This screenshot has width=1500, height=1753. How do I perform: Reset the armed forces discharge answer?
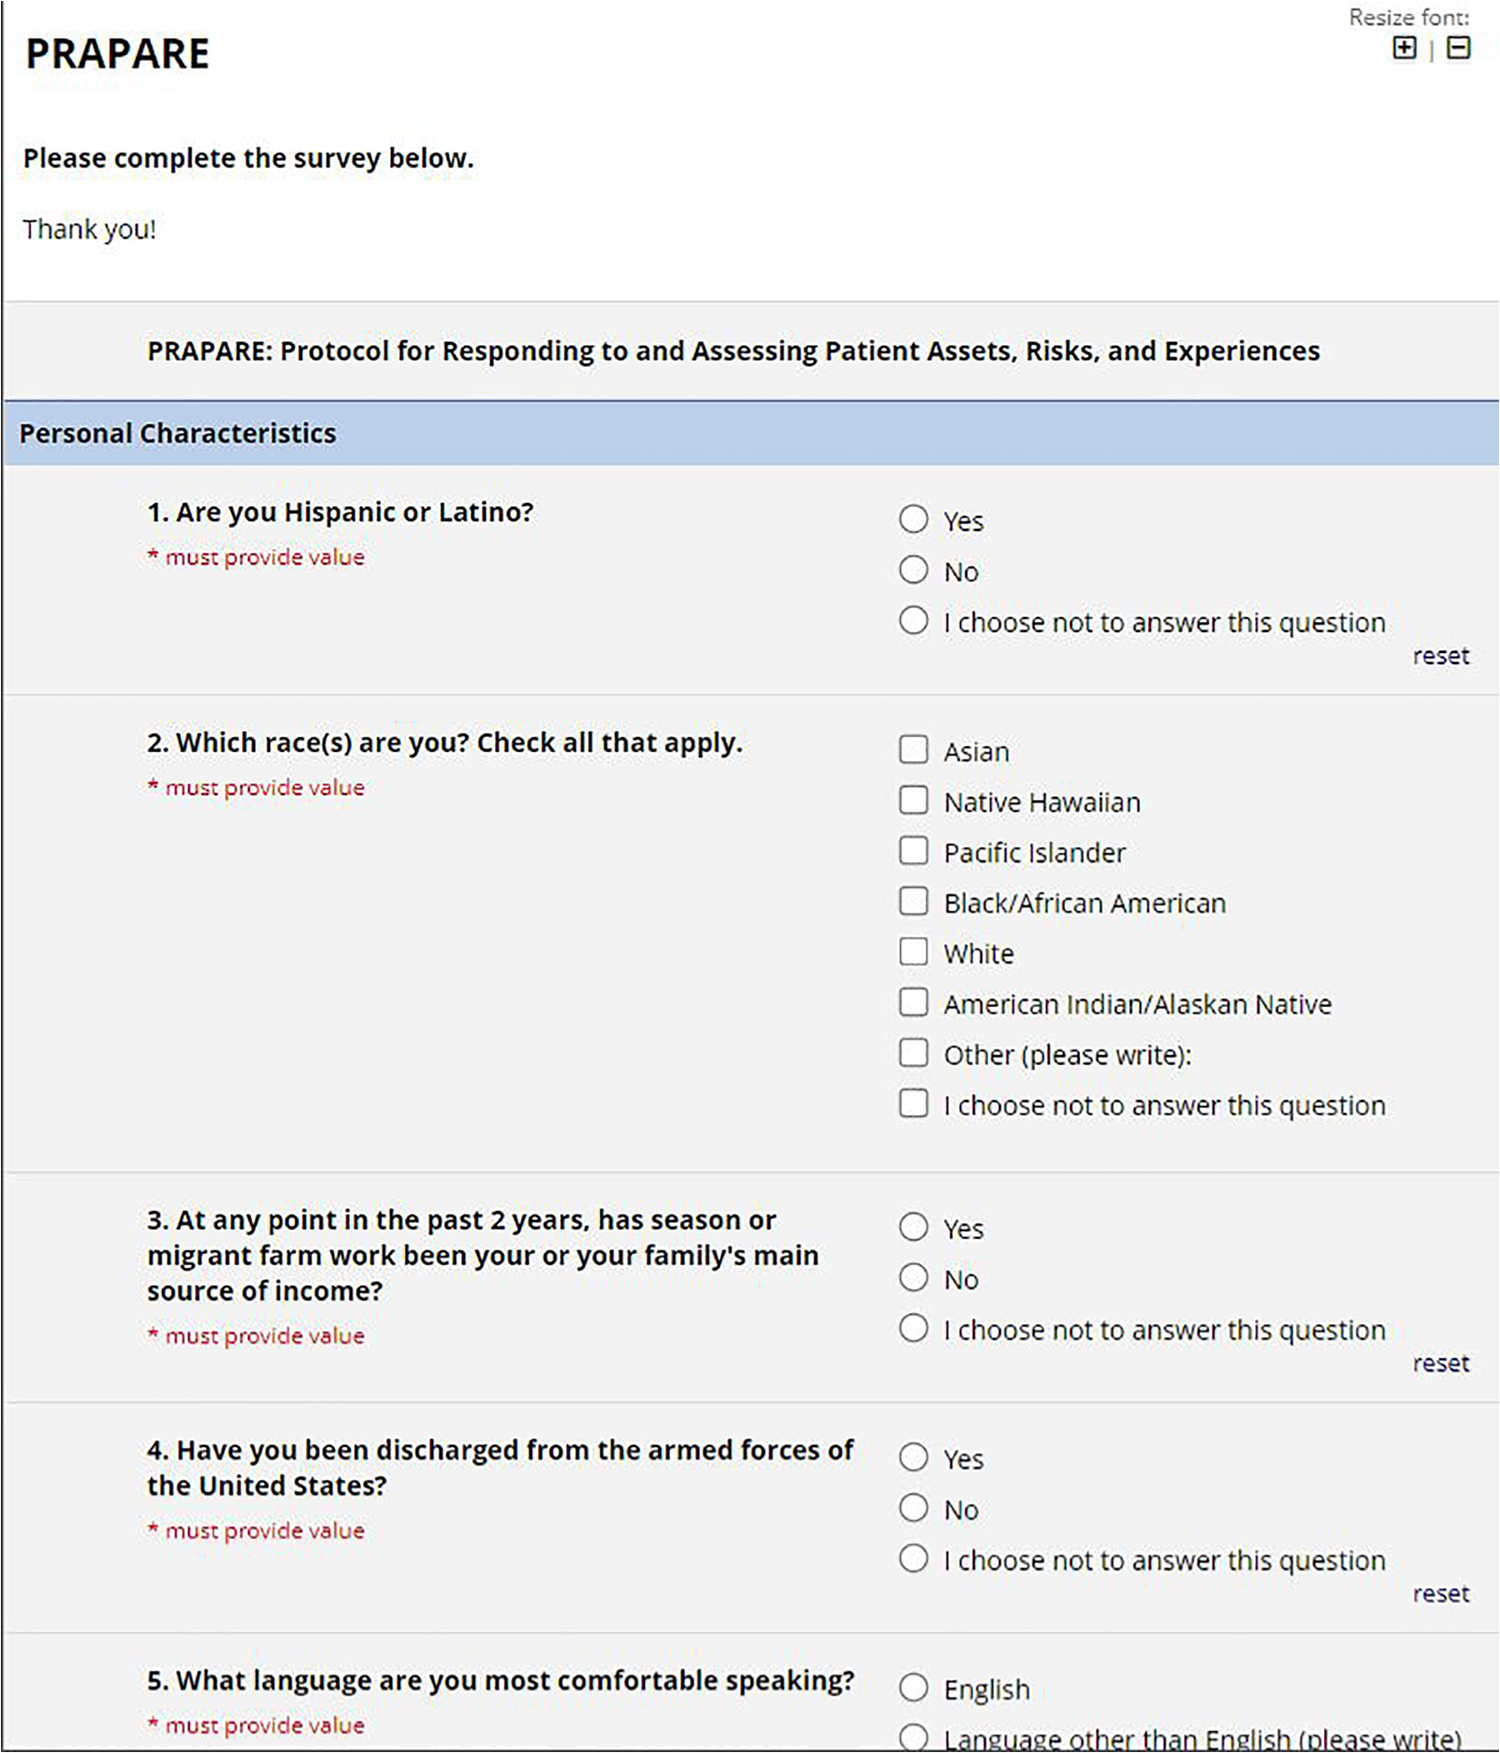click(x=1440, y=1593)
